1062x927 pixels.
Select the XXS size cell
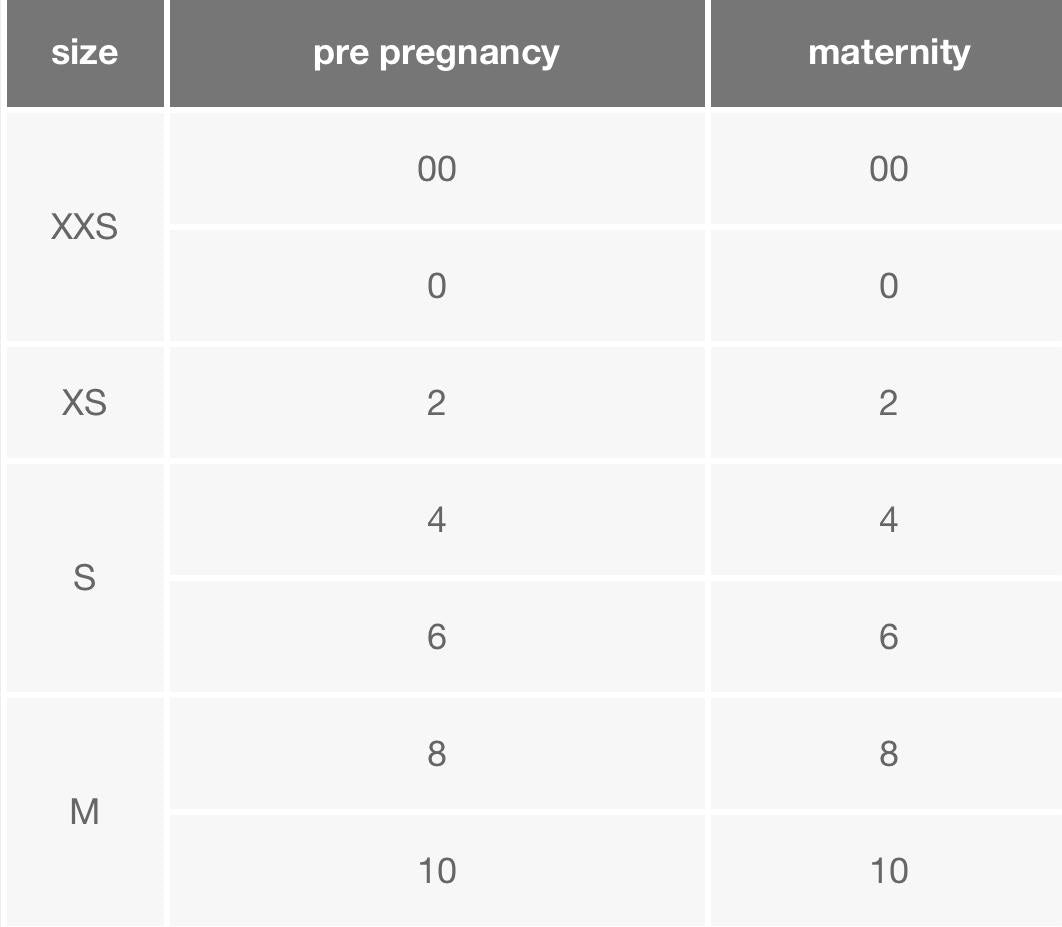point(84,227)
